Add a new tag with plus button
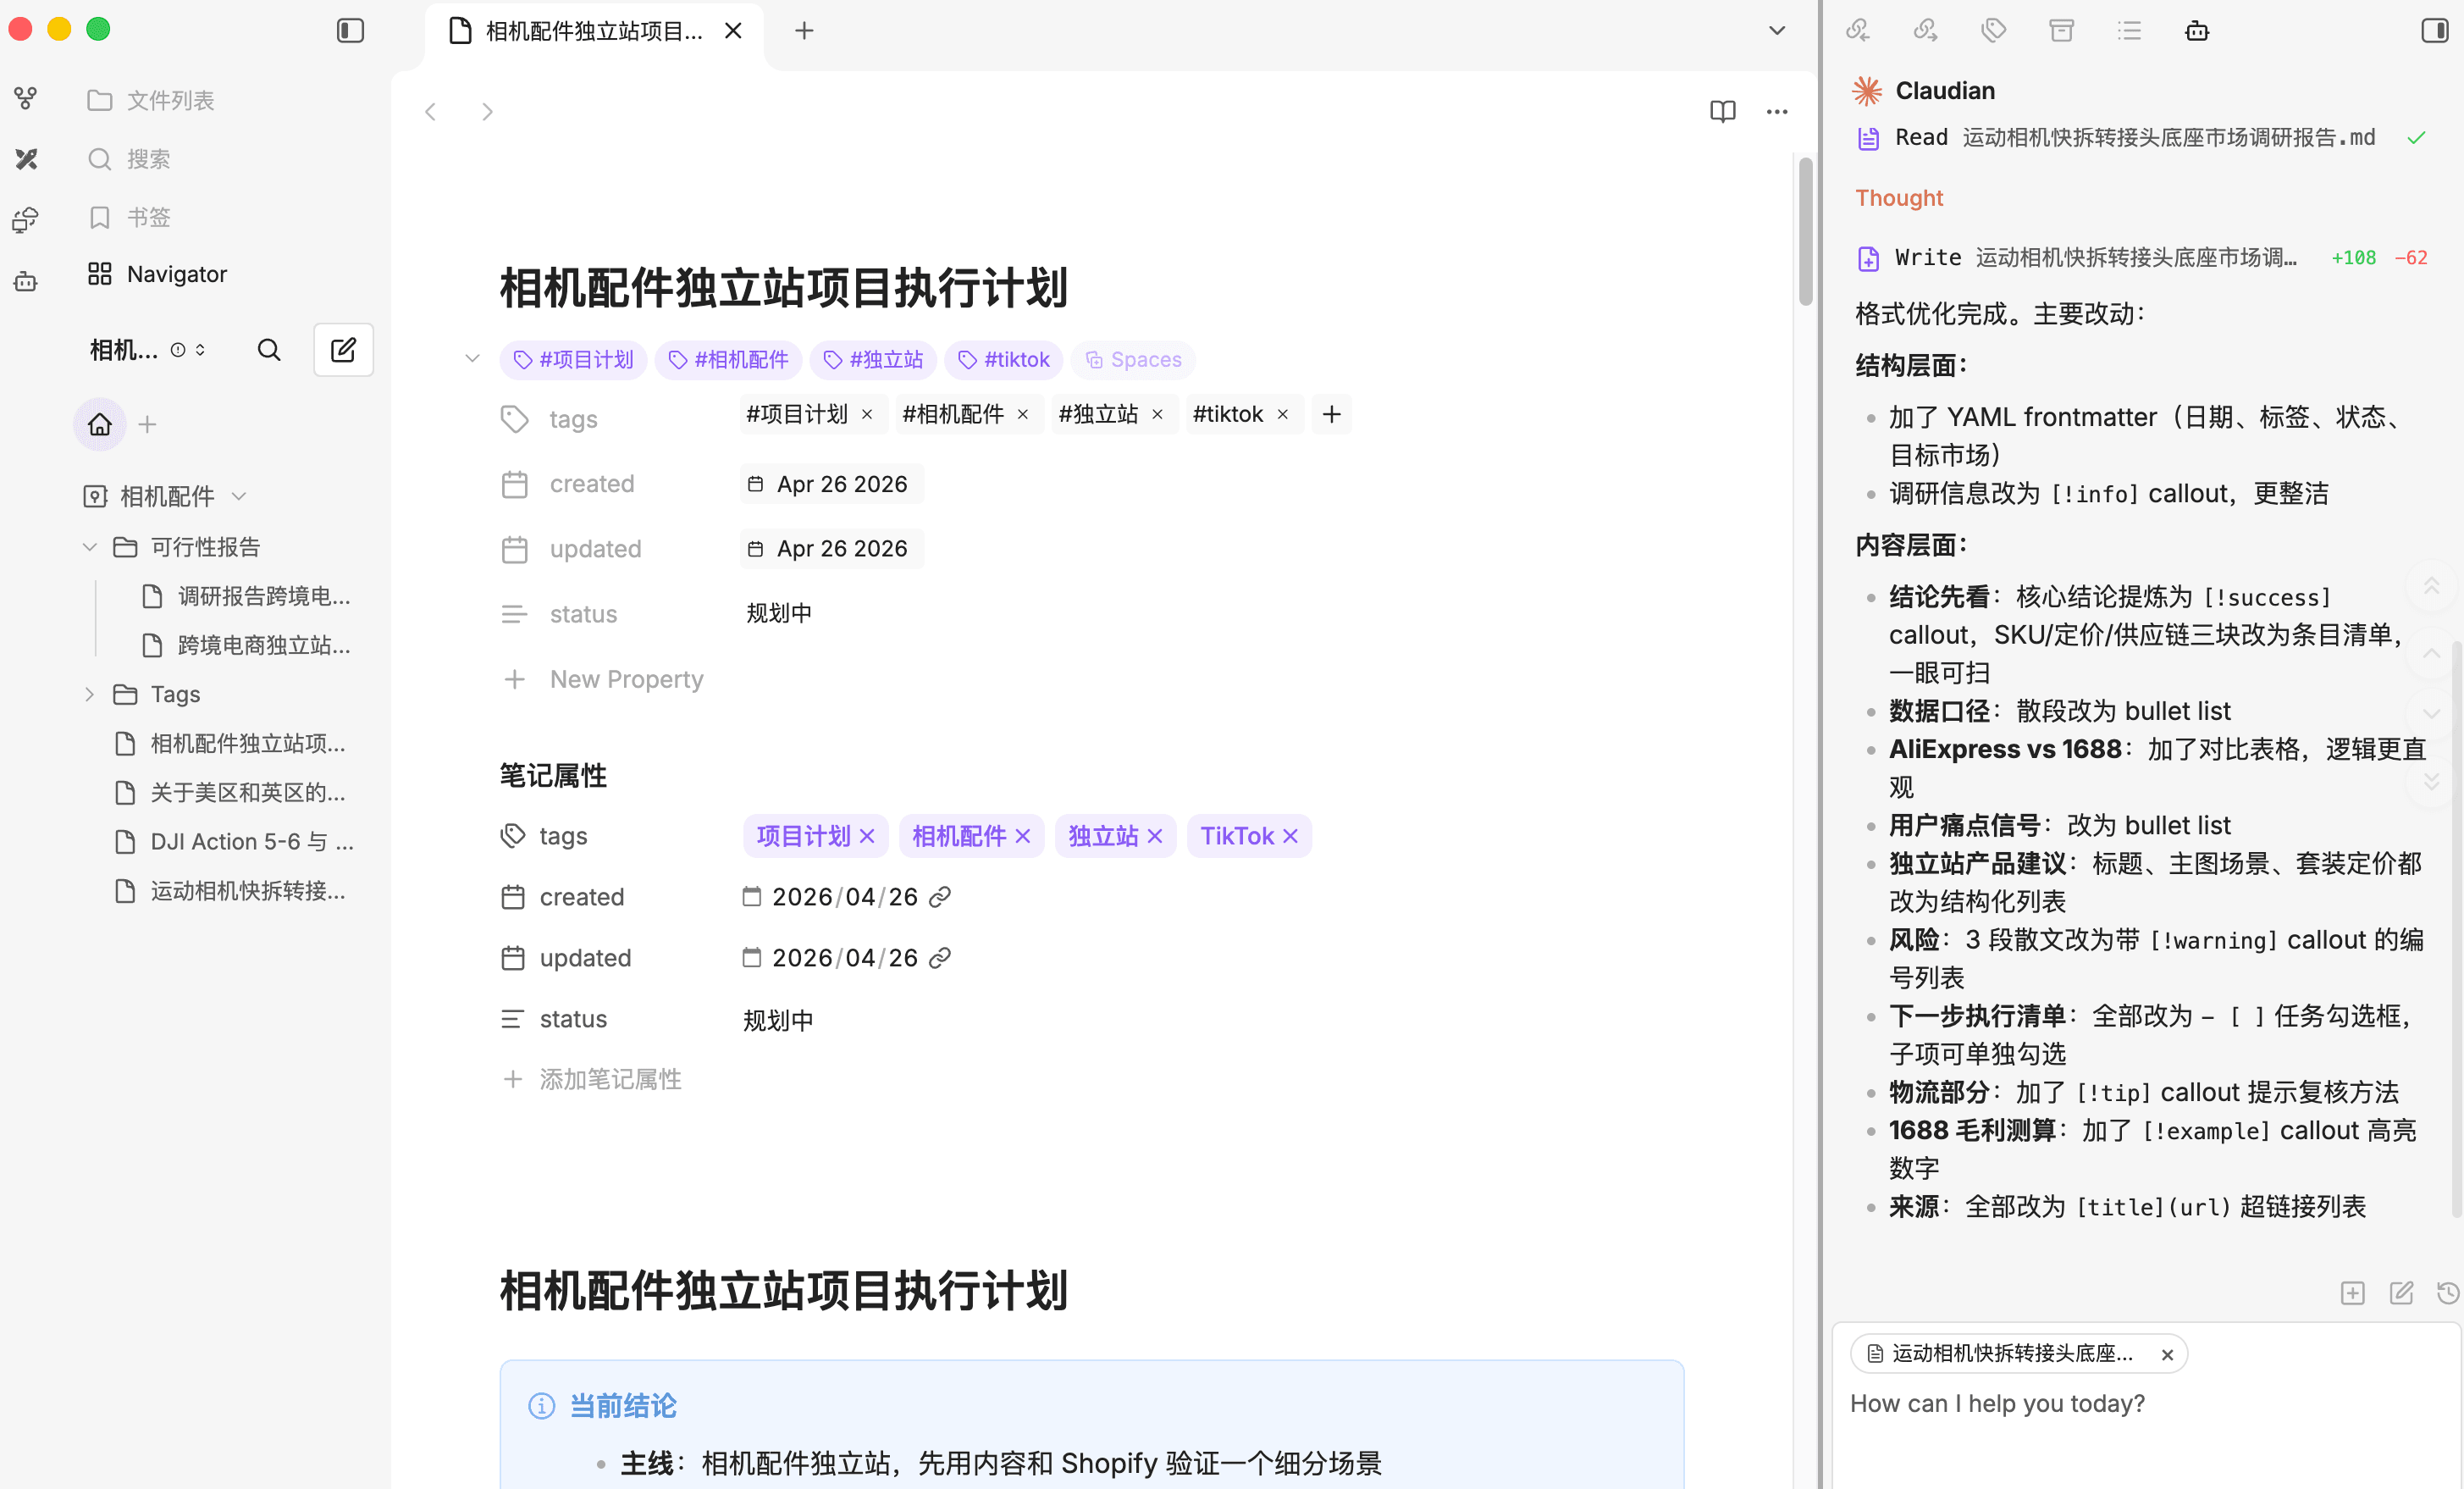 click(1331, 415)
